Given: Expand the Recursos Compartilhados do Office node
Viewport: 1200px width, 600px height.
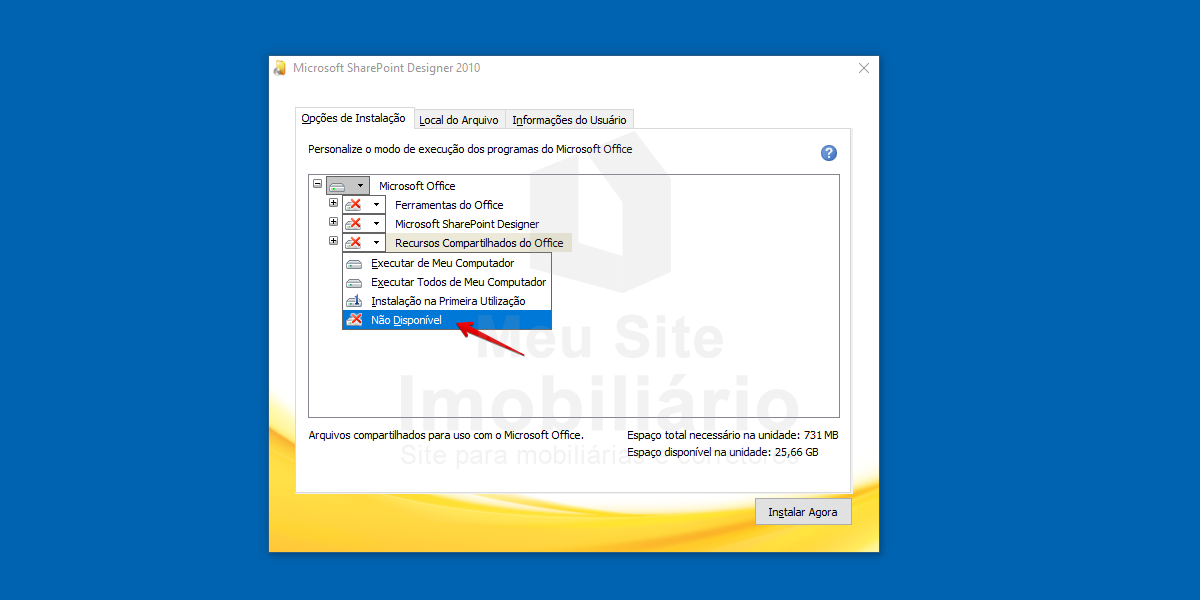Looking at the screenshot, I should (x=334, y=241).
